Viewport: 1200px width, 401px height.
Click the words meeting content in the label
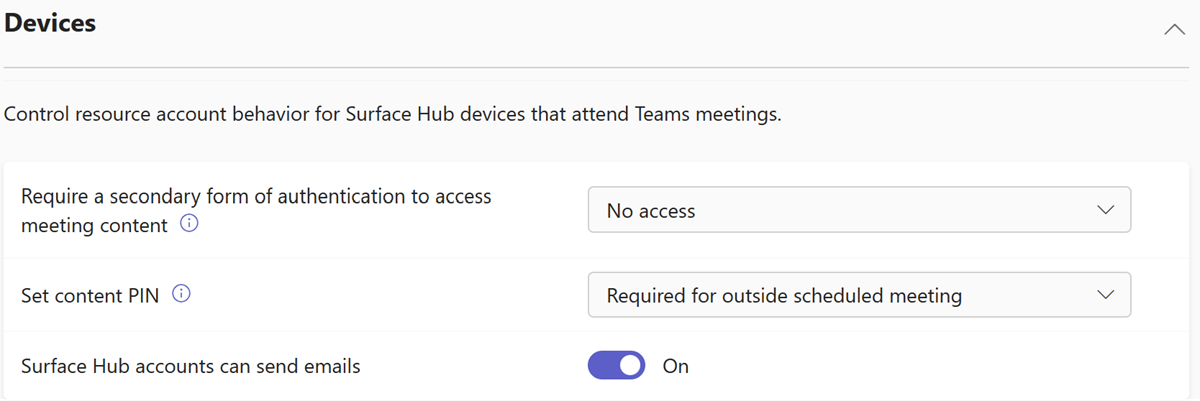tap(94, 225)
